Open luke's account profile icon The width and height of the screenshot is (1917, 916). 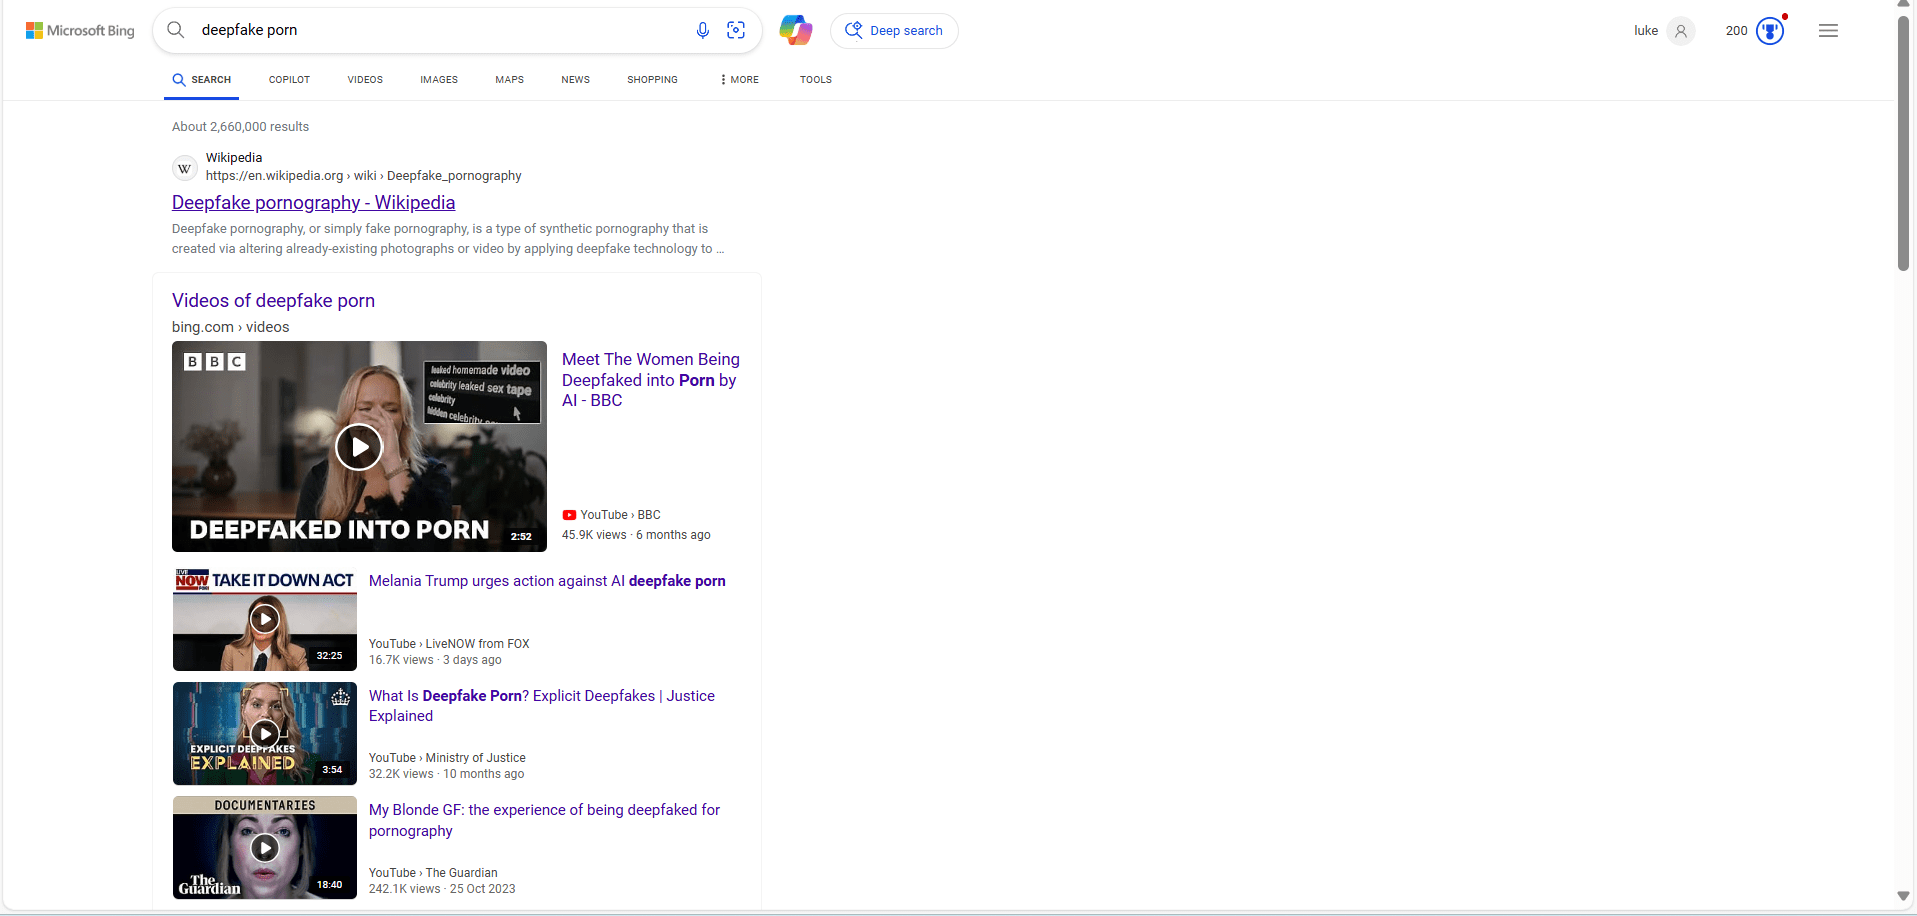click(x=1681, y=31)
